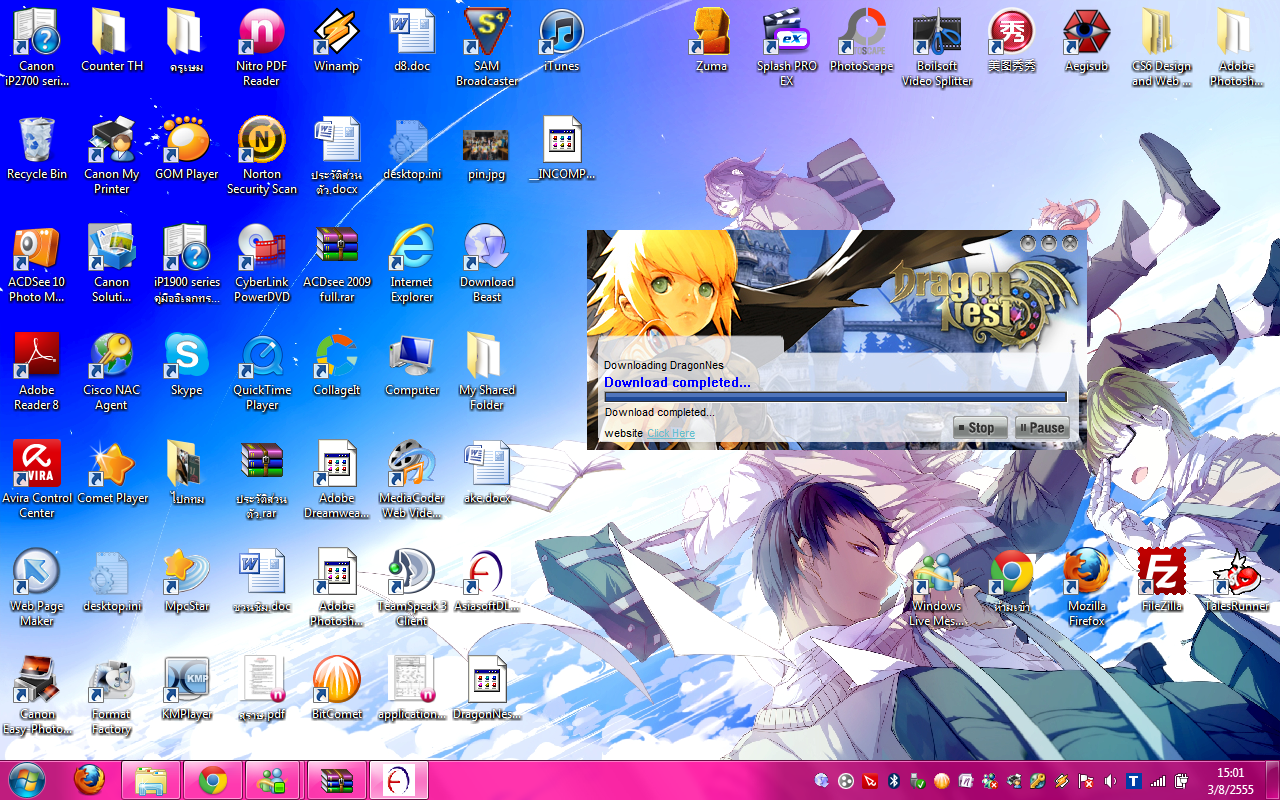
Task: Select the Aegisub desktop shortcut
Action: [1087, 40]
